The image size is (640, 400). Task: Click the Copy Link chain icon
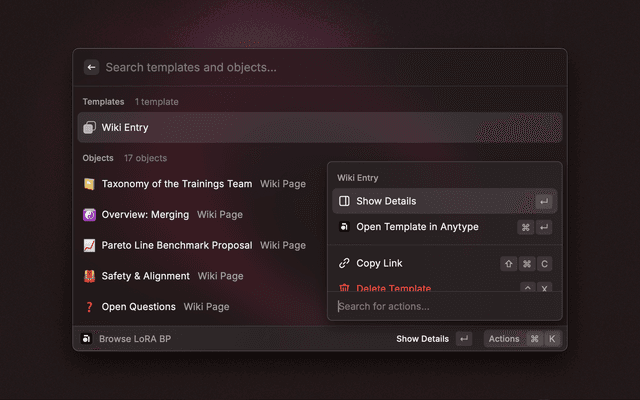point(344,264)
